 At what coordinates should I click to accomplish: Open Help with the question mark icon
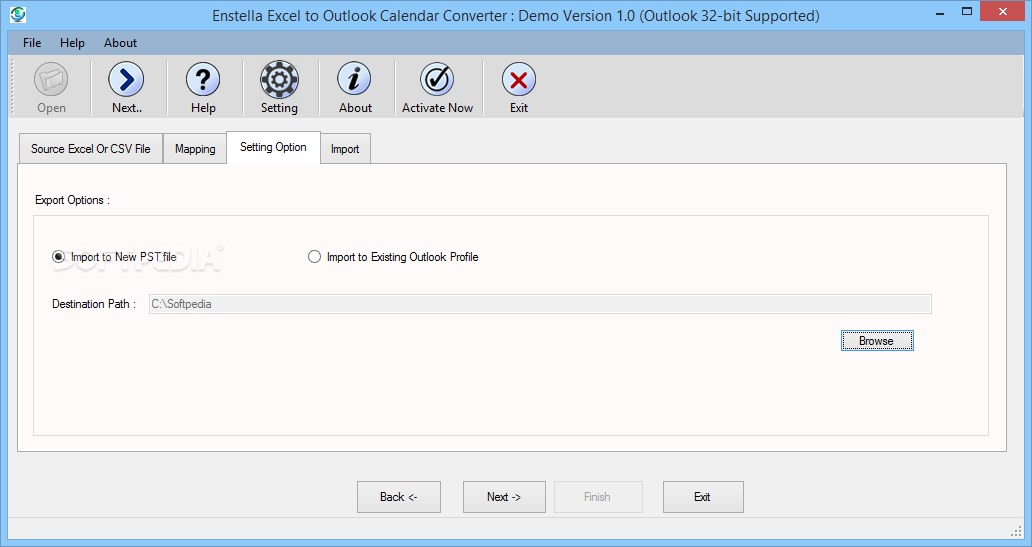[203, 80]
